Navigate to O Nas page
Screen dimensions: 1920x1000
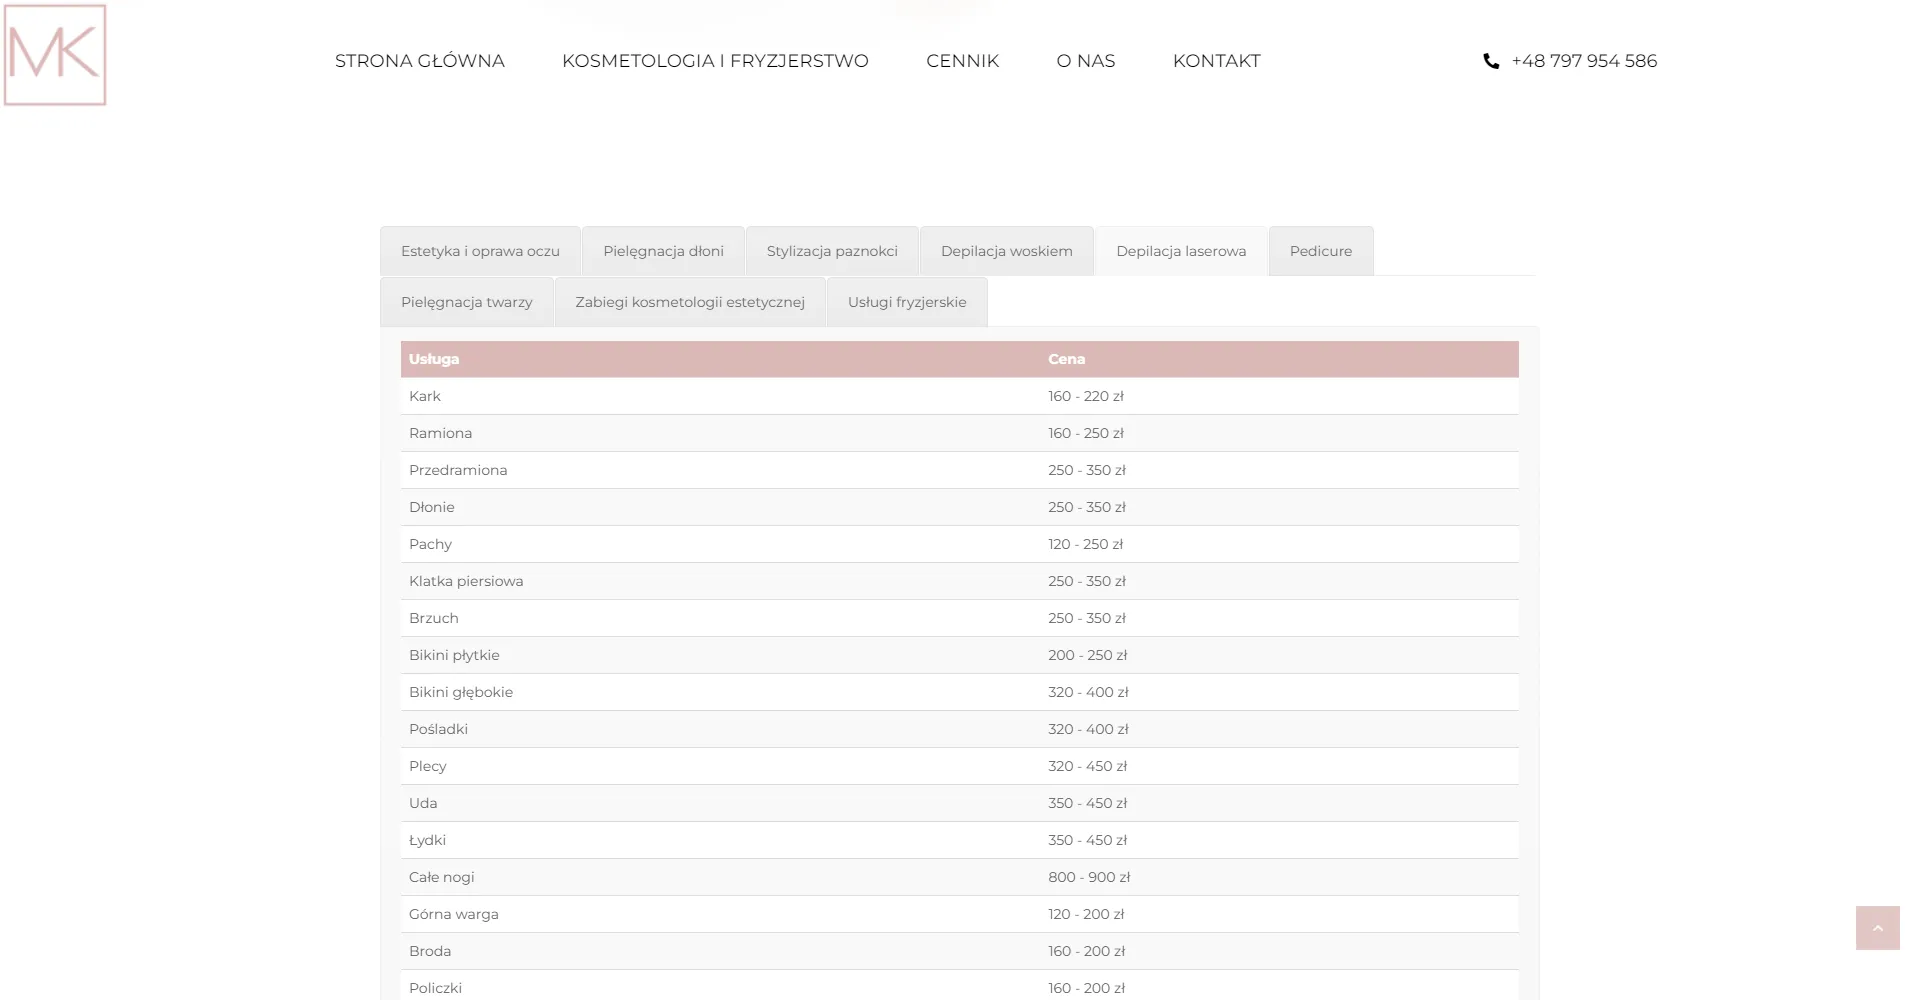tap(1085, 61)
